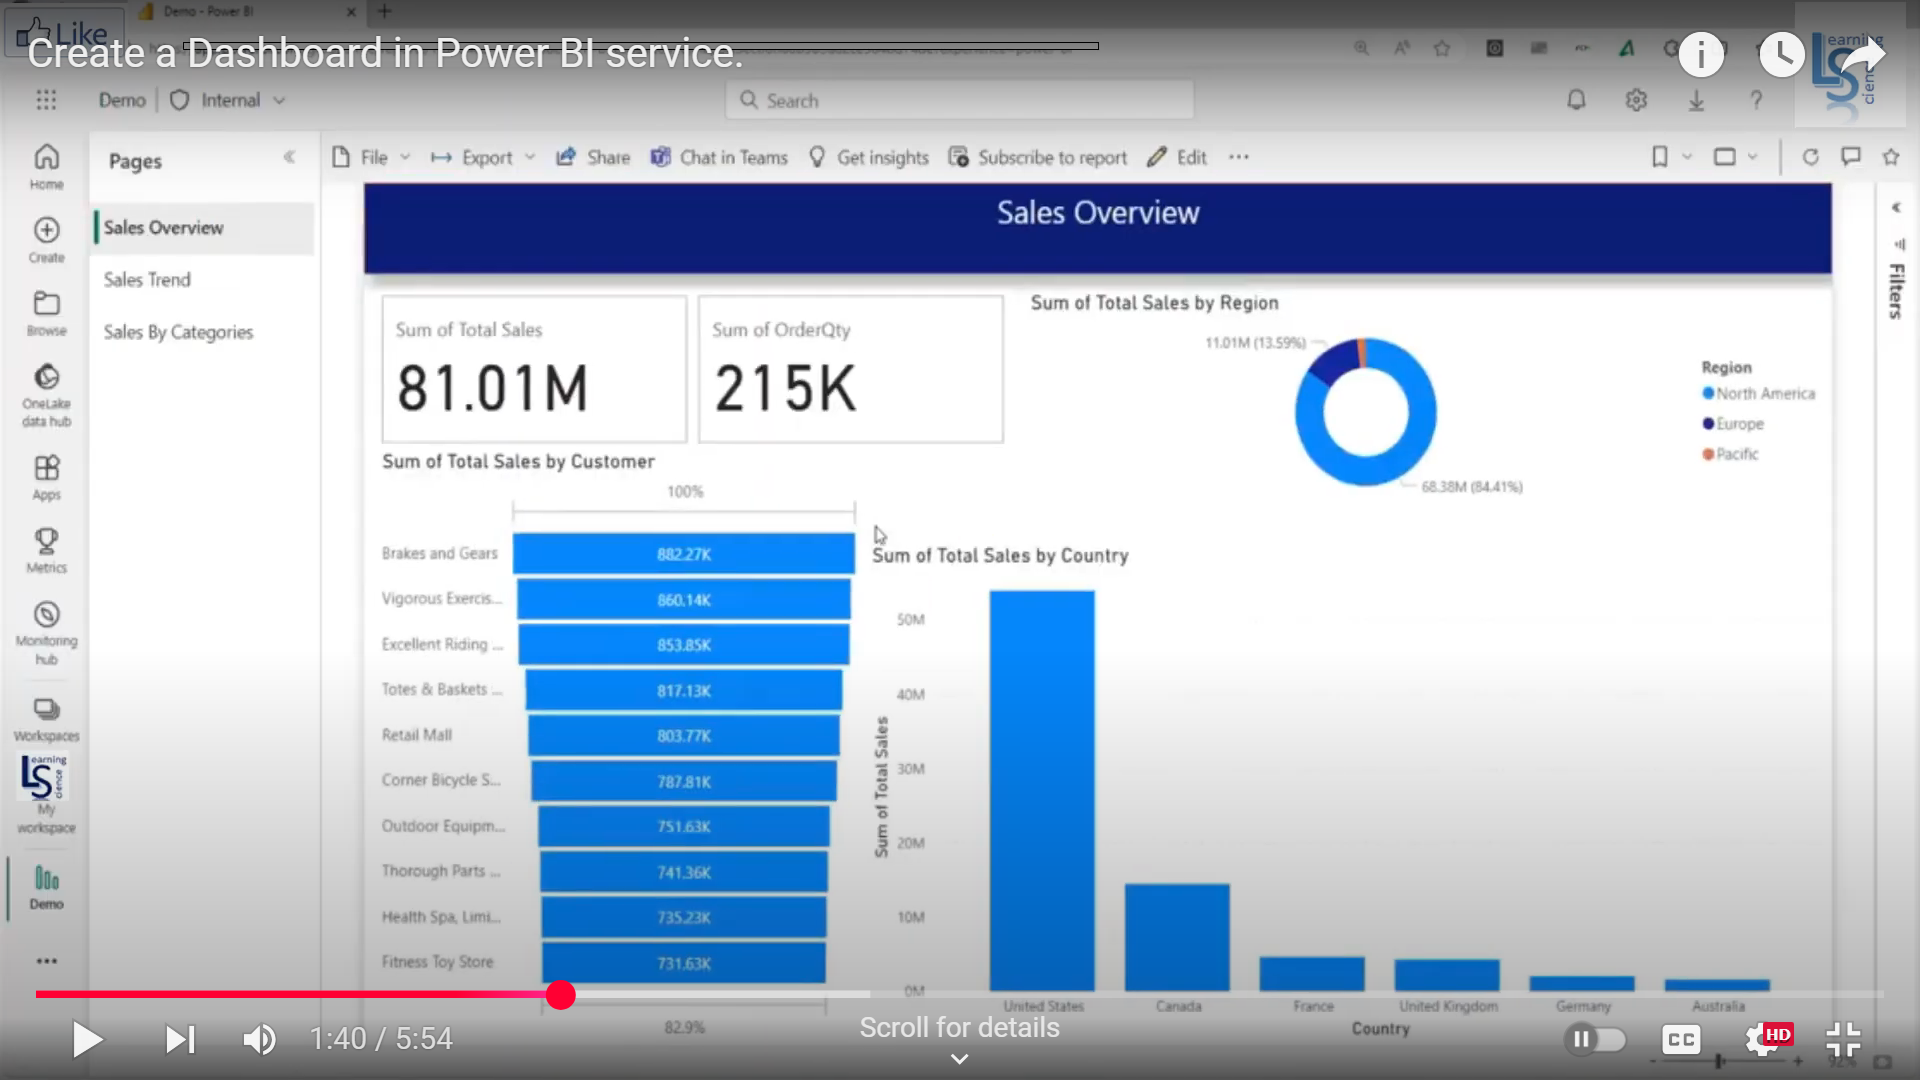This screenshot has width=1920, height=1080.
Task: Open the File dropdown menu
Action: 371,157
